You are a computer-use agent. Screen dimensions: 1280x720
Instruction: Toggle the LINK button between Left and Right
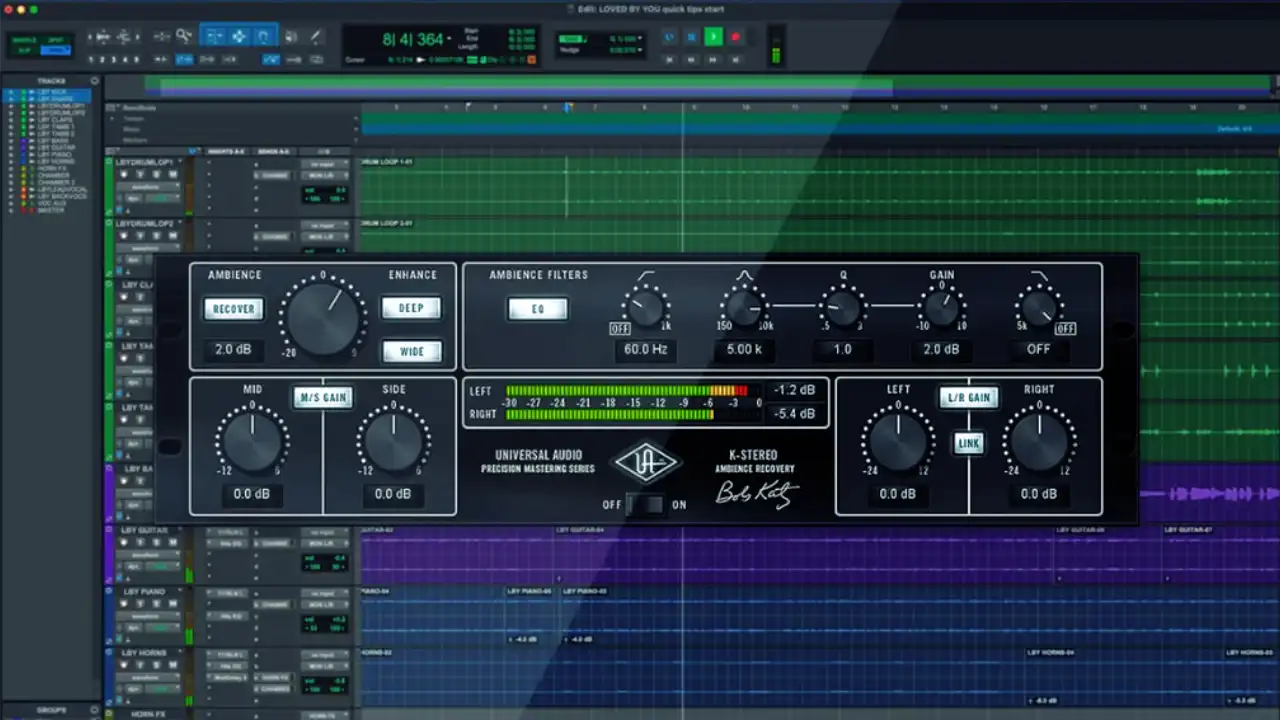click(969, 443)
